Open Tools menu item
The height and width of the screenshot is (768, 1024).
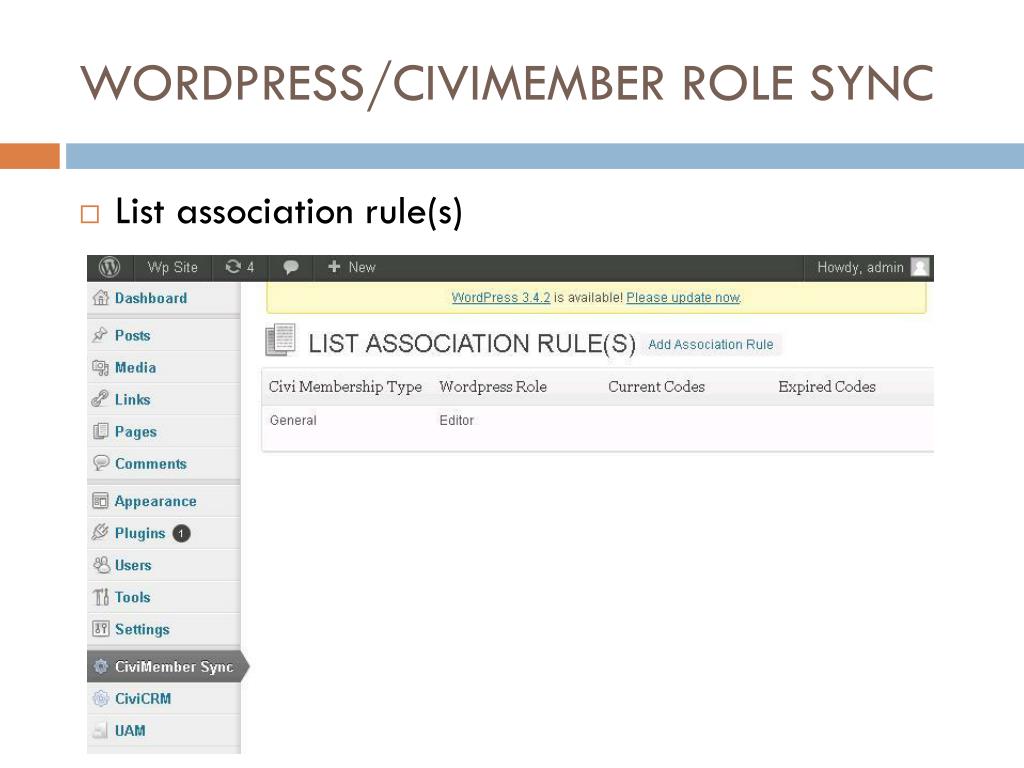pos(133,598)
